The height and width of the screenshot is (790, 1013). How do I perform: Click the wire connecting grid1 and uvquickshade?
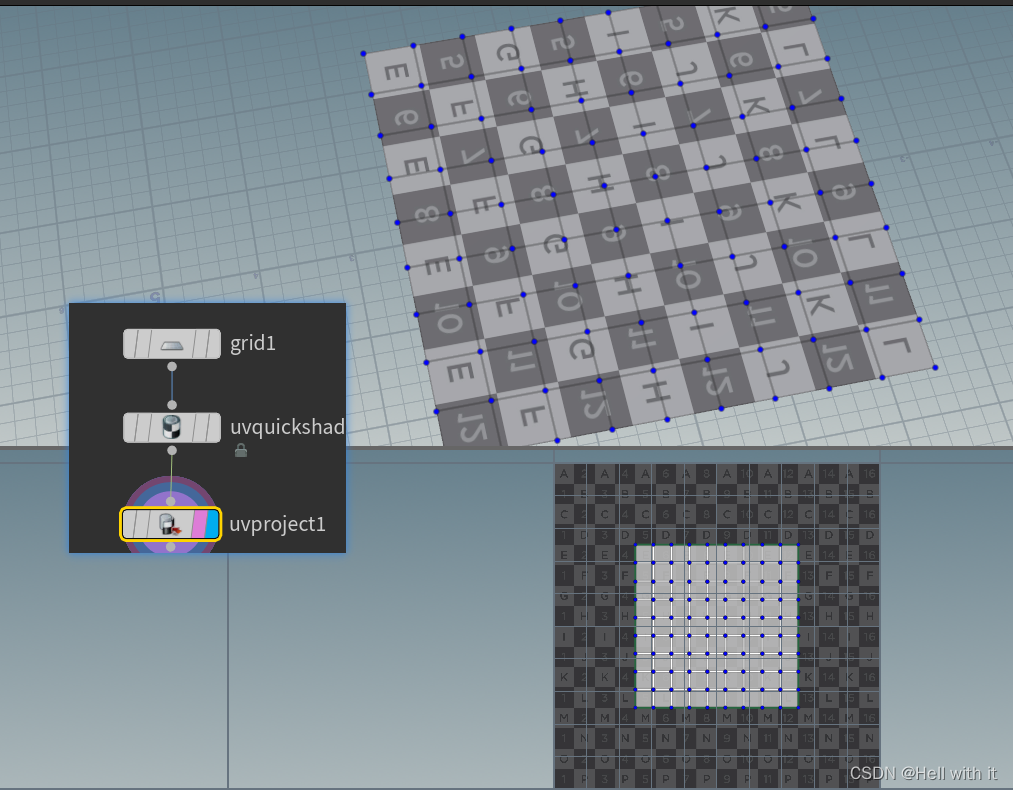[173, 384]
